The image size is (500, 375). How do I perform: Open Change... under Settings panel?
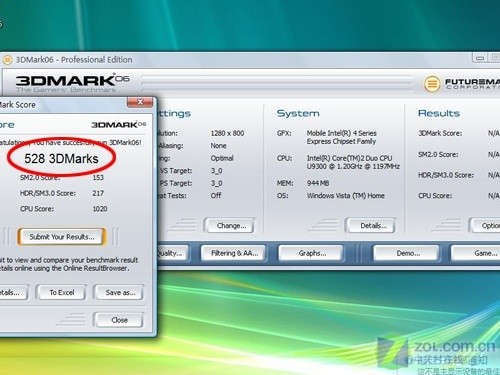pos(230,226)
